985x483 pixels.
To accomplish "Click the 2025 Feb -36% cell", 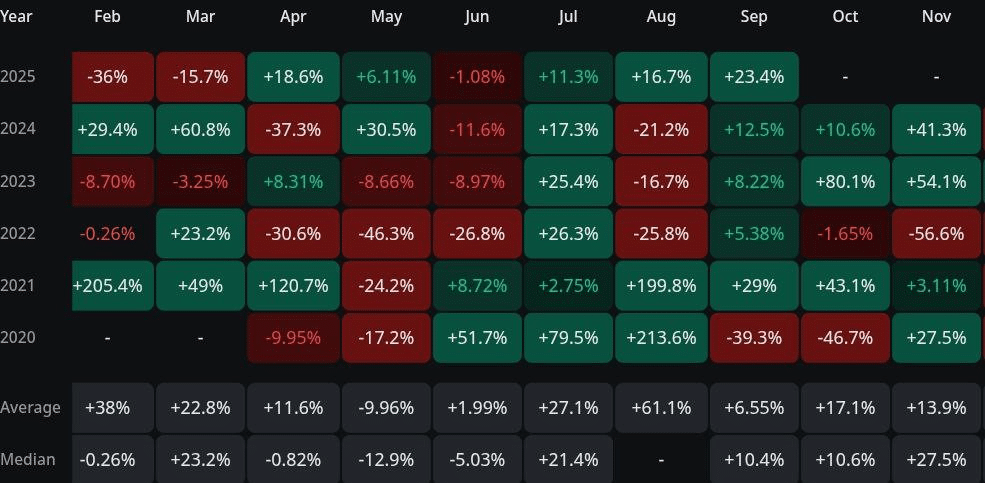I will pos(113,77).
